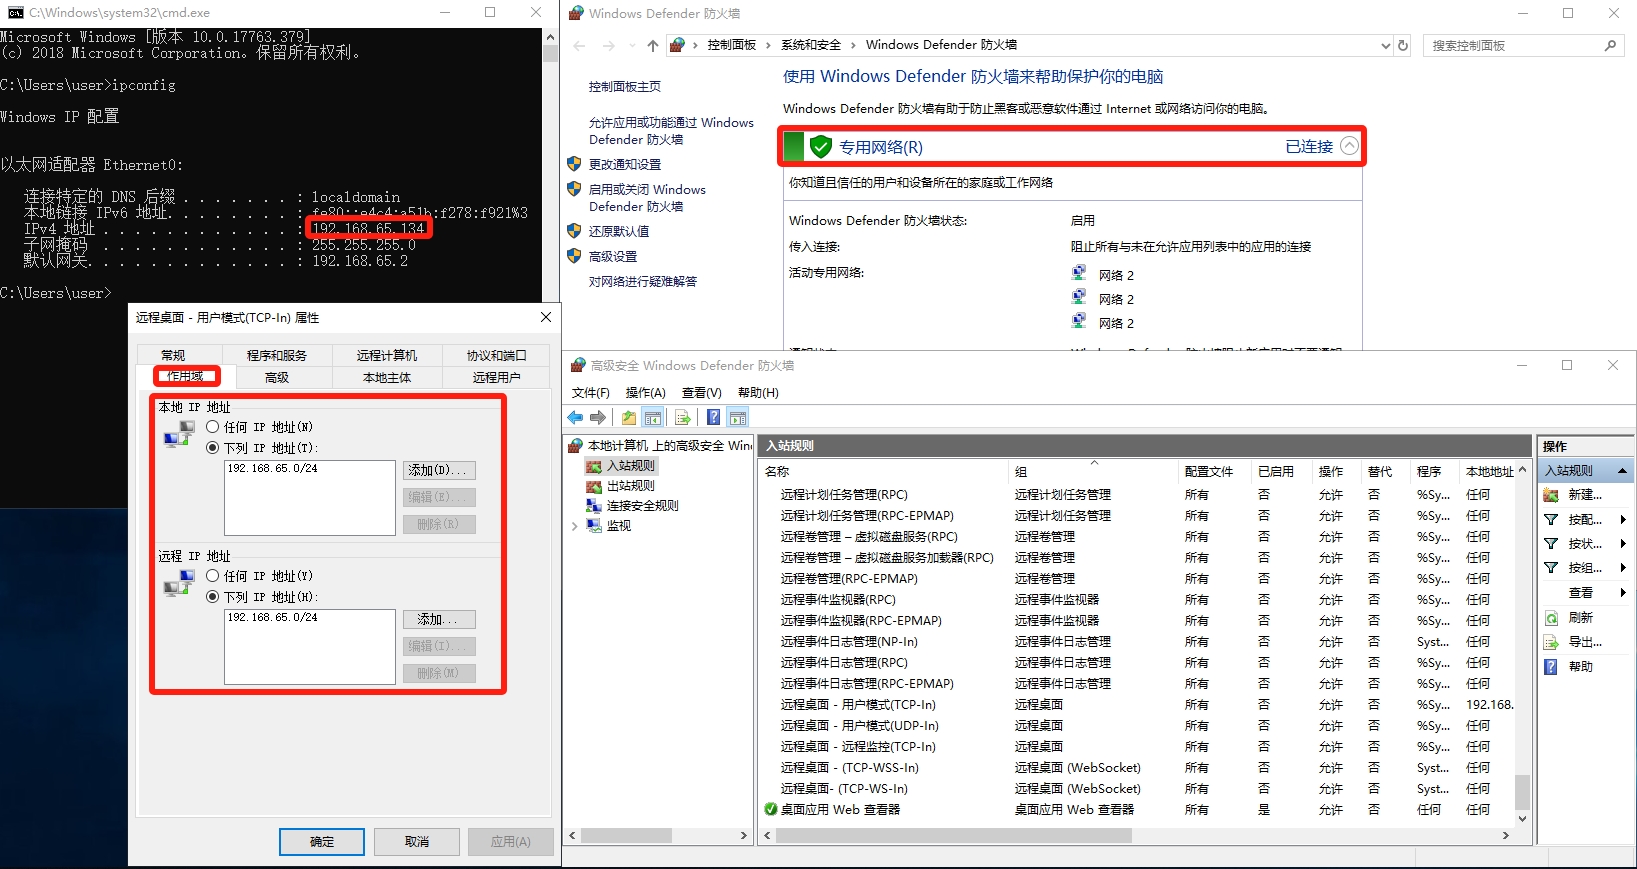1637x869 pixels.
Task: Expand the 监视 tree node arrow
Action: click(x=575, y=526)
